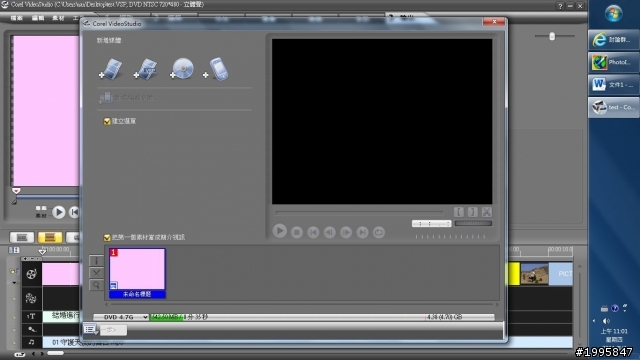Viewport: 640px width, 360px height.
Task: Switch main window to timeline view
Action: click(50, 237)
